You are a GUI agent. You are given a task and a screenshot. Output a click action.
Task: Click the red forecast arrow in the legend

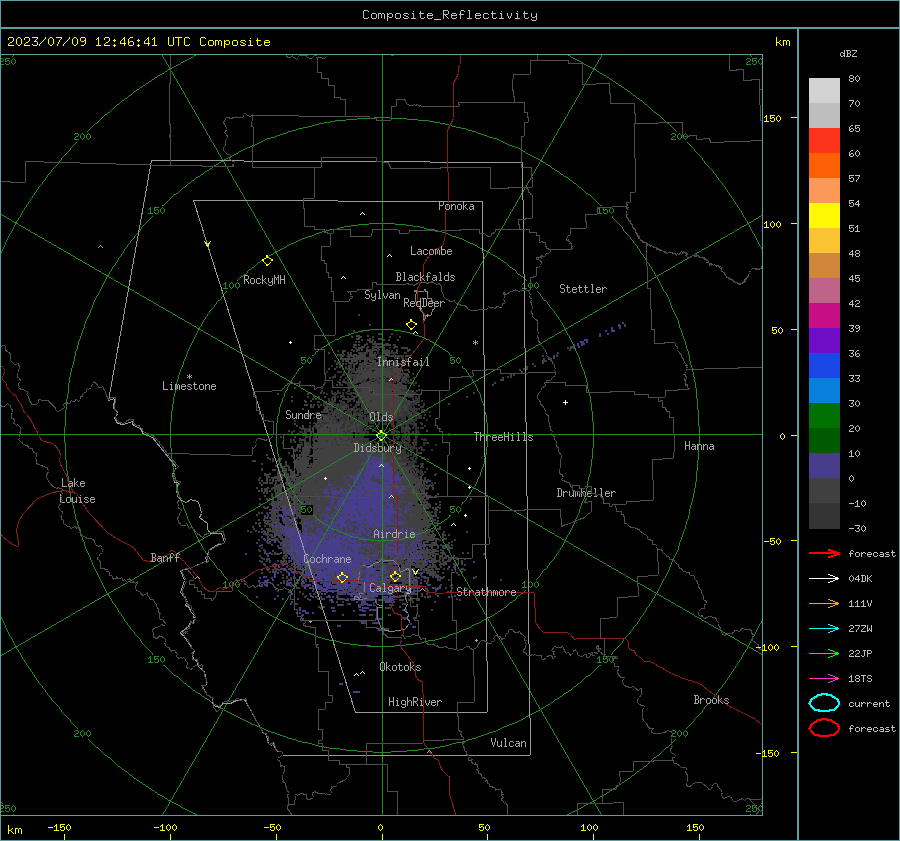click(824, 553)
